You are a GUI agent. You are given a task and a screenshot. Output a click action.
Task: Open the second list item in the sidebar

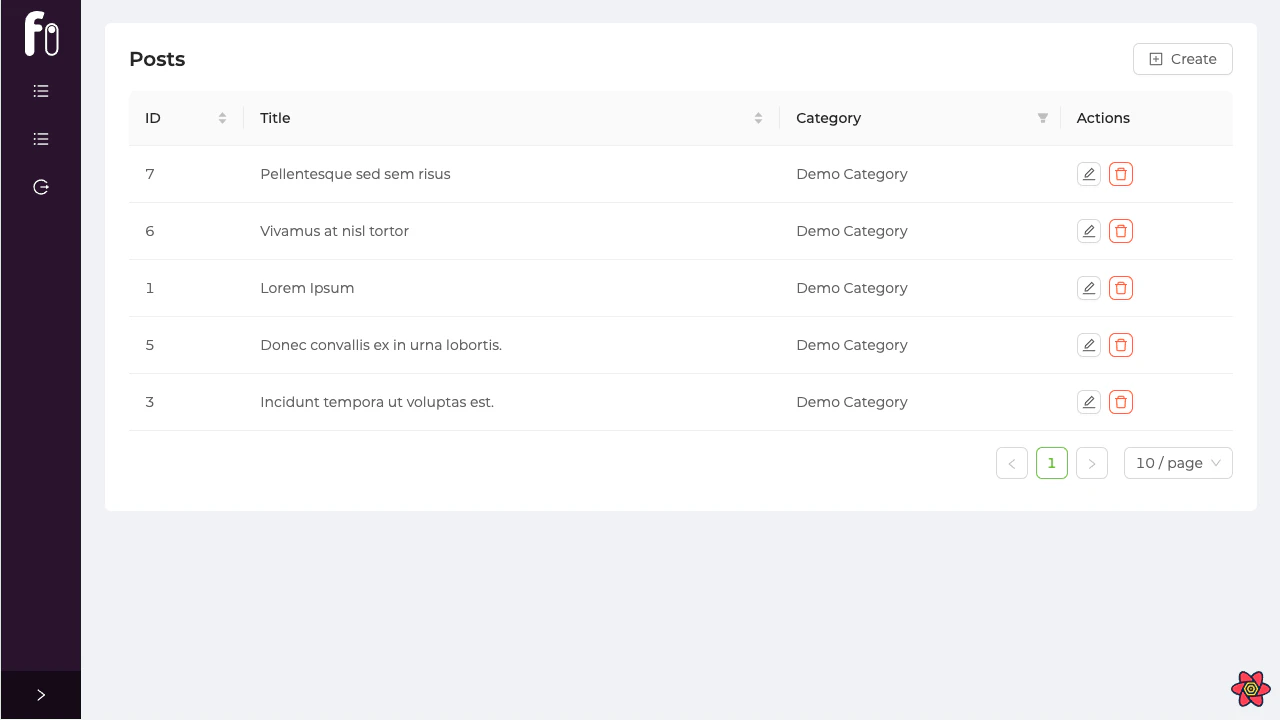[x=41, y=139]
